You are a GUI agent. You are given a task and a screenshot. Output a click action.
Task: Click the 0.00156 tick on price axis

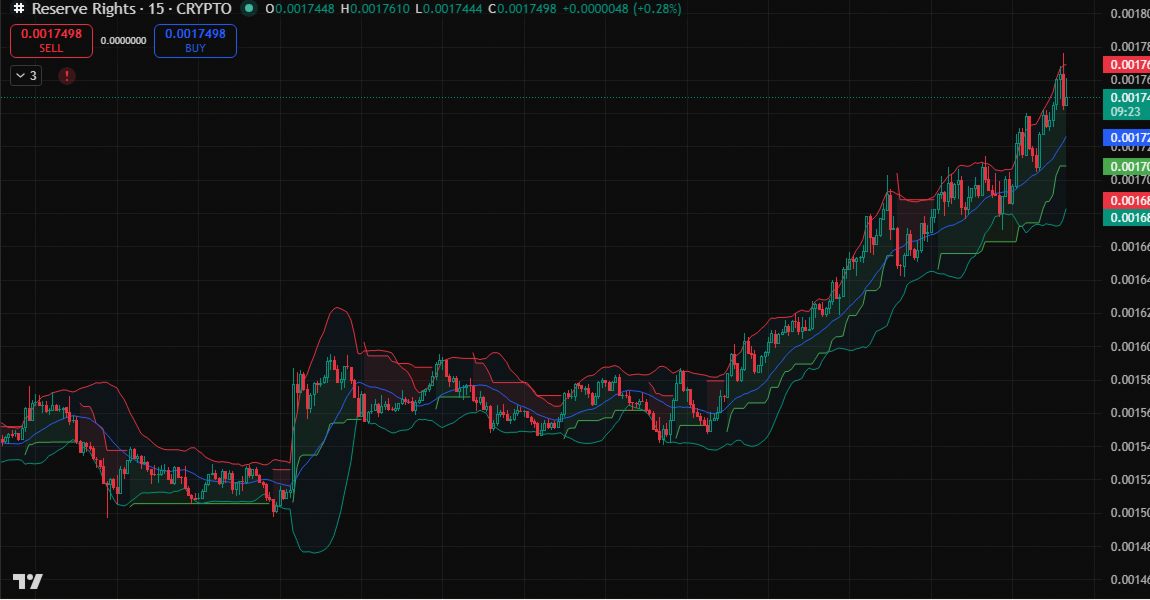(1129, 412)
